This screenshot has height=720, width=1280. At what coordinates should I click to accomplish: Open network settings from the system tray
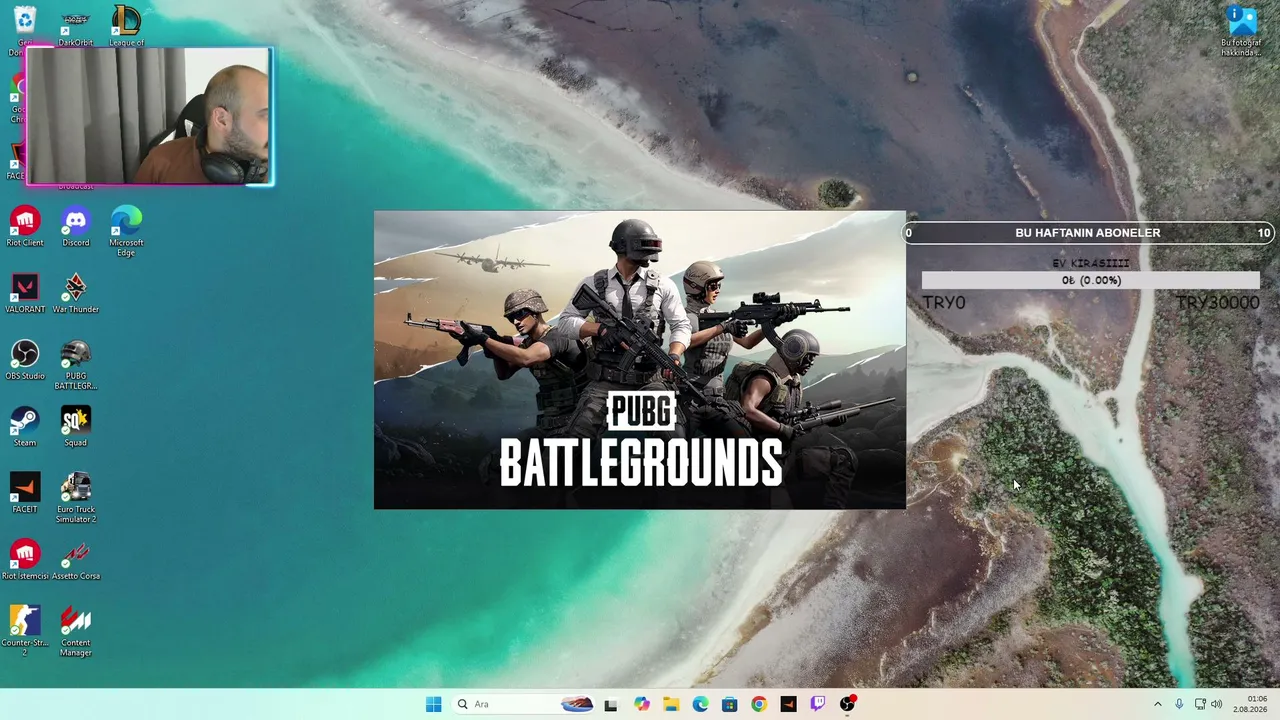(x=1200, y=704)
